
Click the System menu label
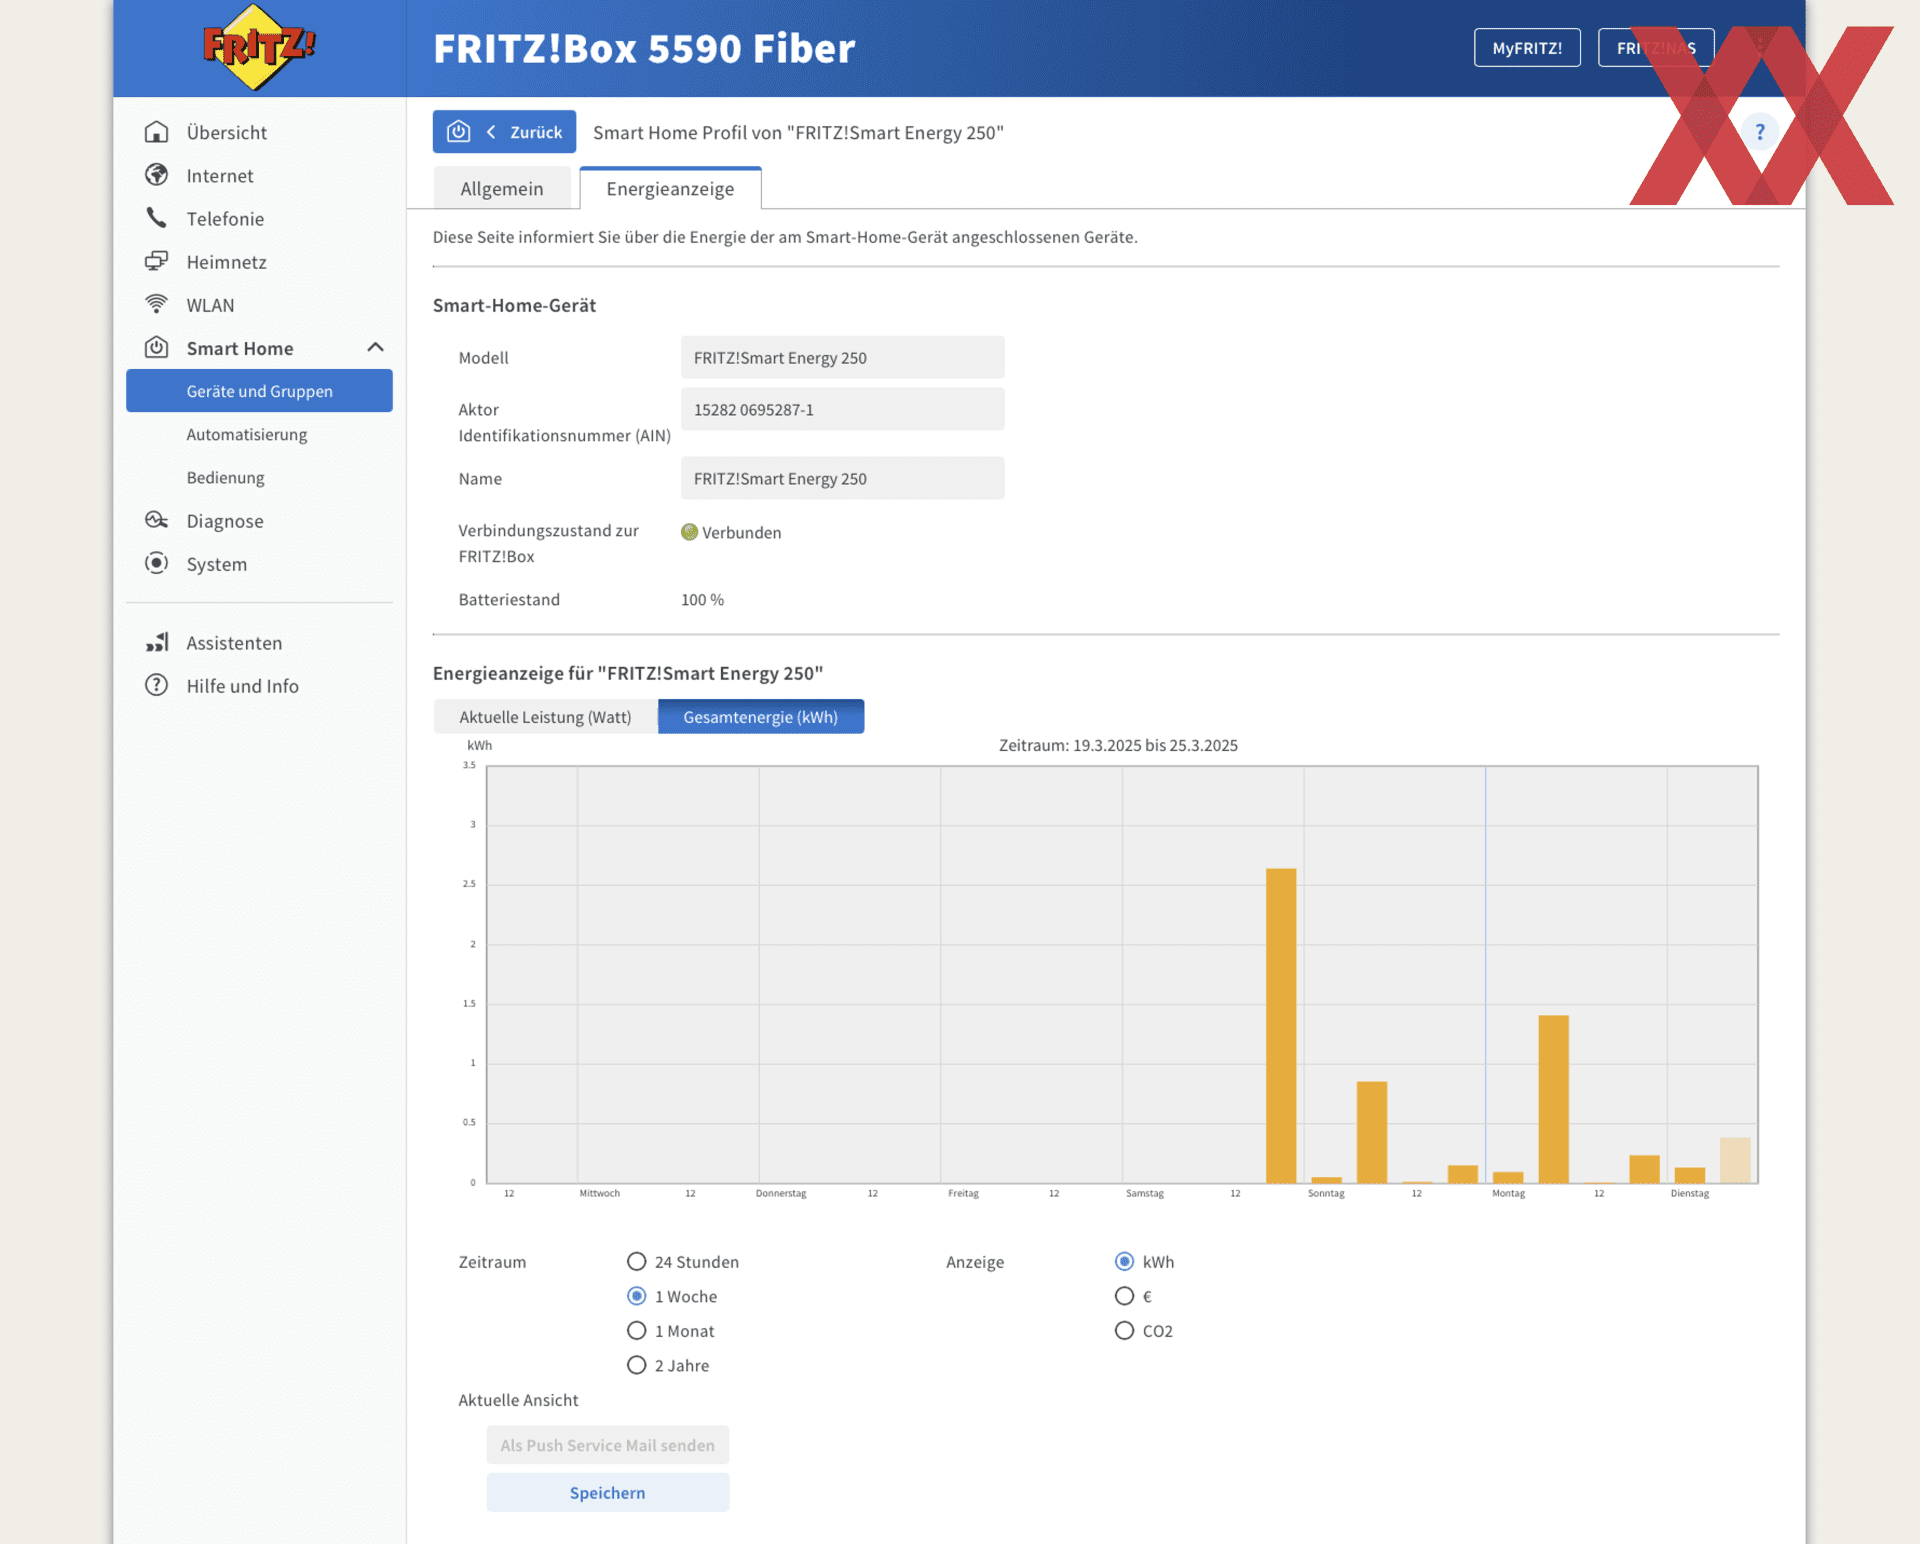pos(216,564)
